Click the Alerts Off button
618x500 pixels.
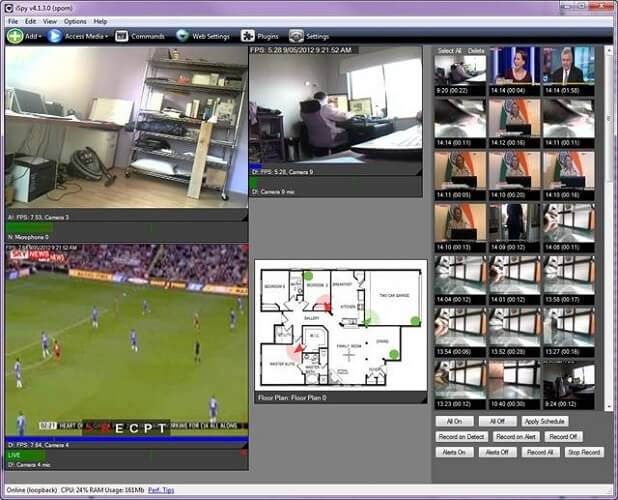tap(497, 452)
